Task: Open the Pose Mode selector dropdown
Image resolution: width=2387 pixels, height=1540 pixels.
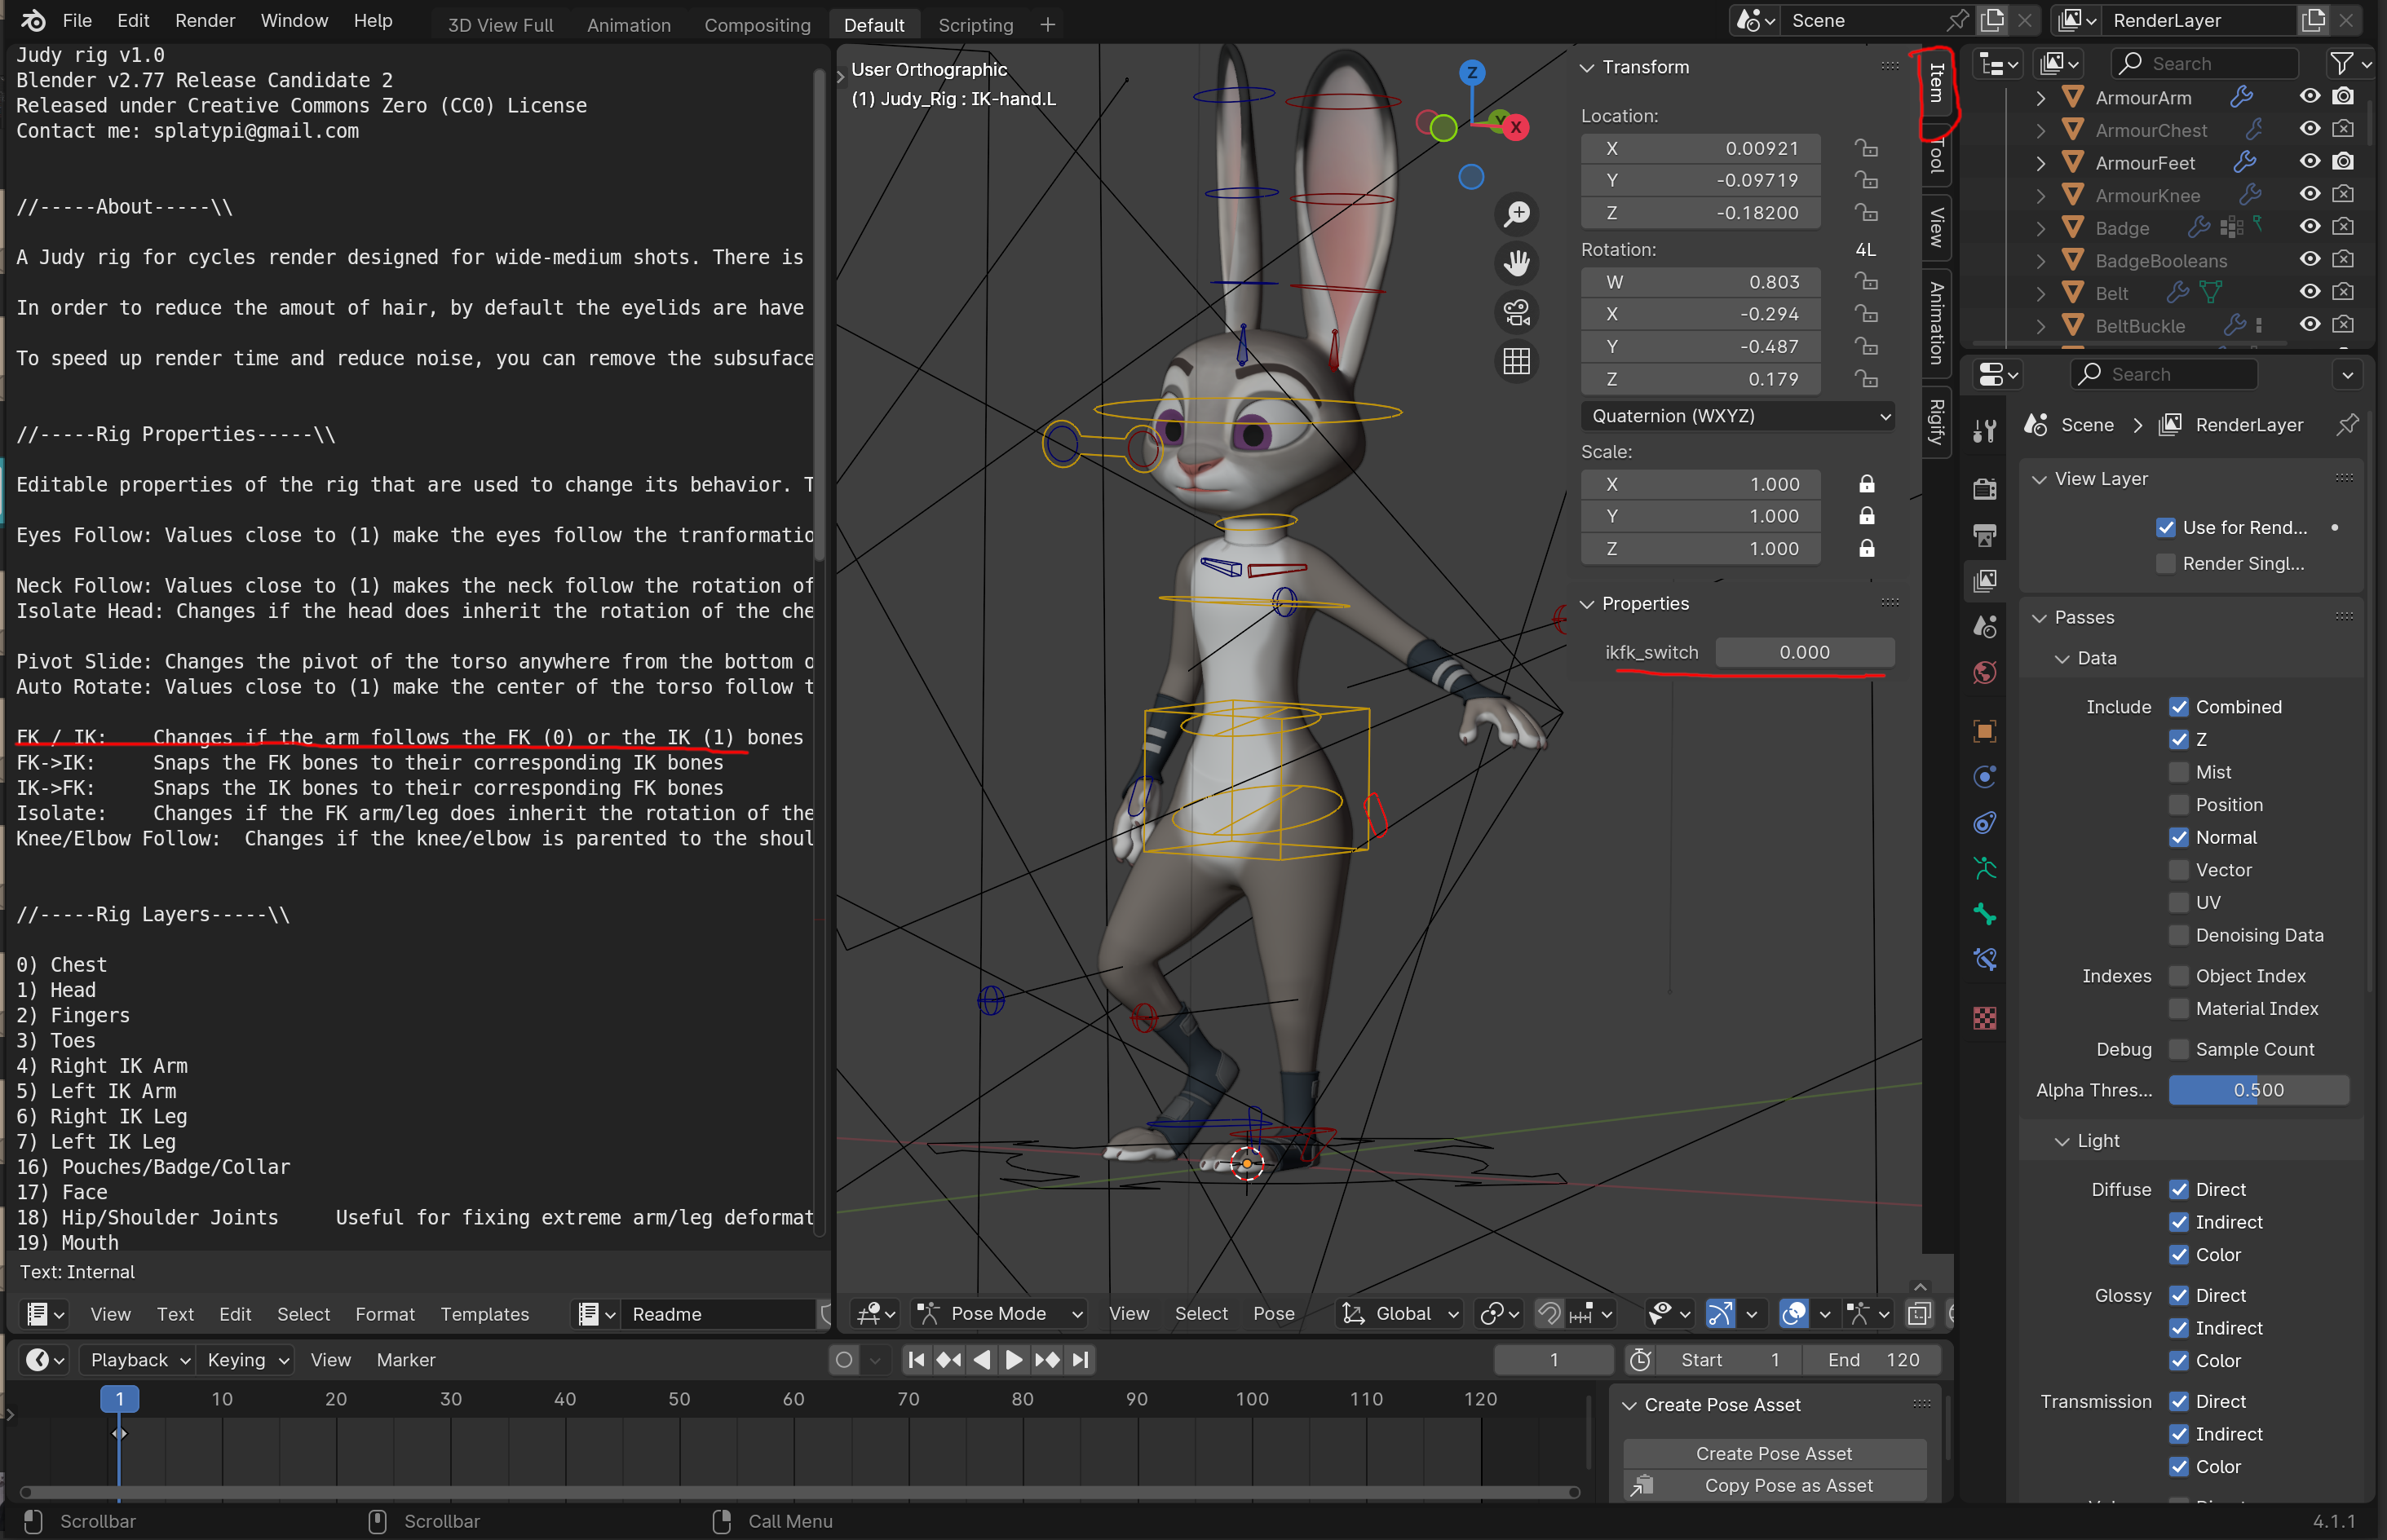Action: coord(999,1314)
